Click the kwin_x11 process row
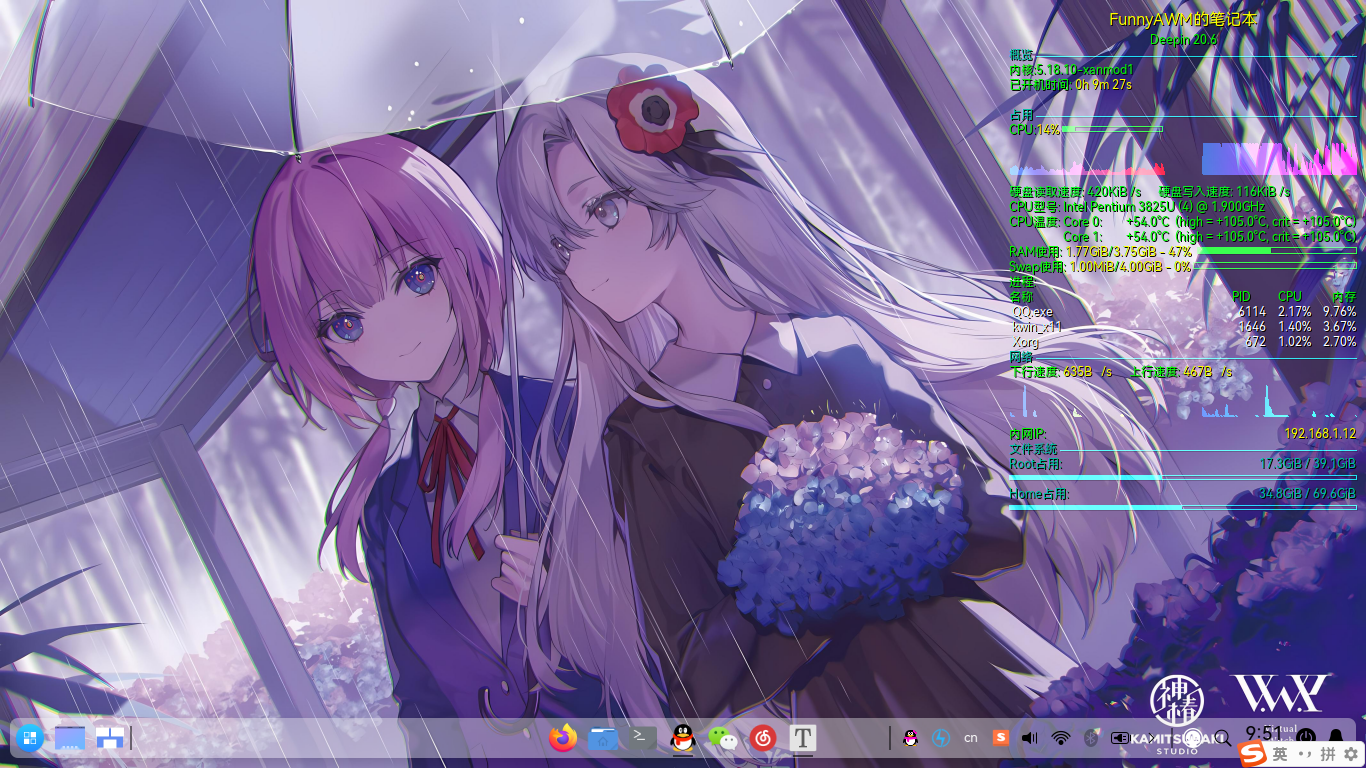This screenshot has width=1366, height=768. [x=1183, y=327]
